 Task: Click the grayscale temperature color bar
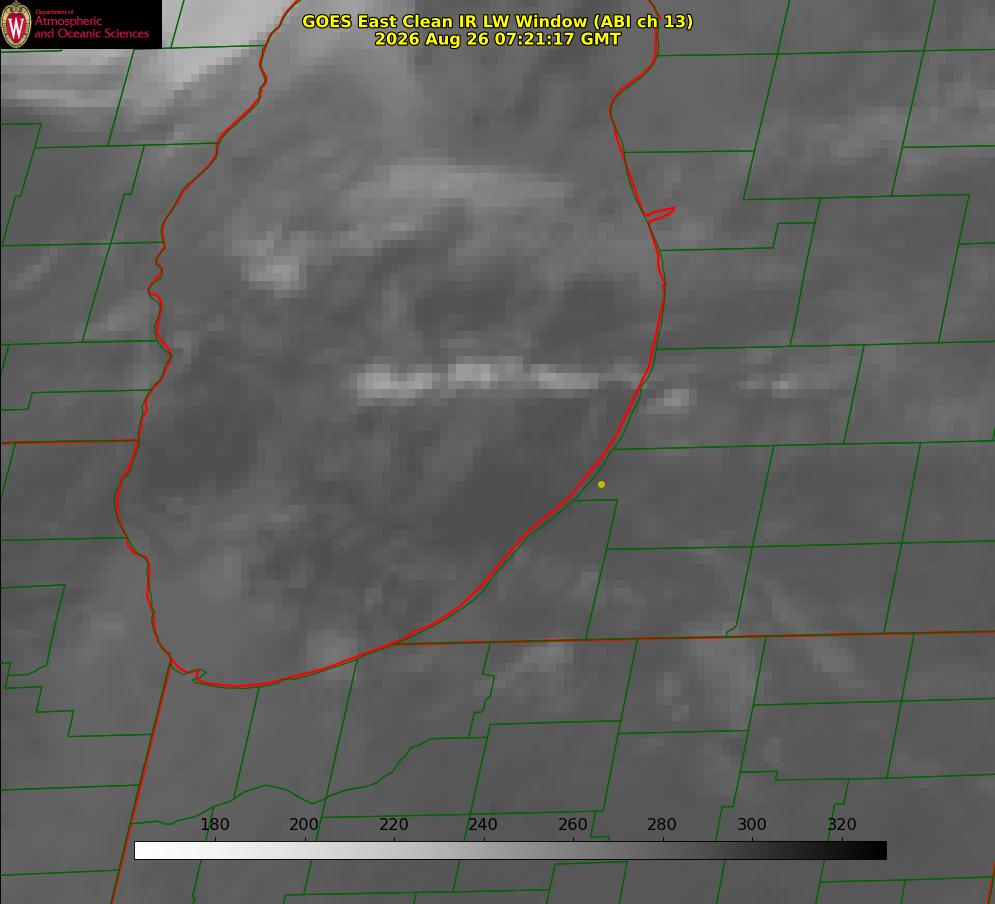point(510,850)
